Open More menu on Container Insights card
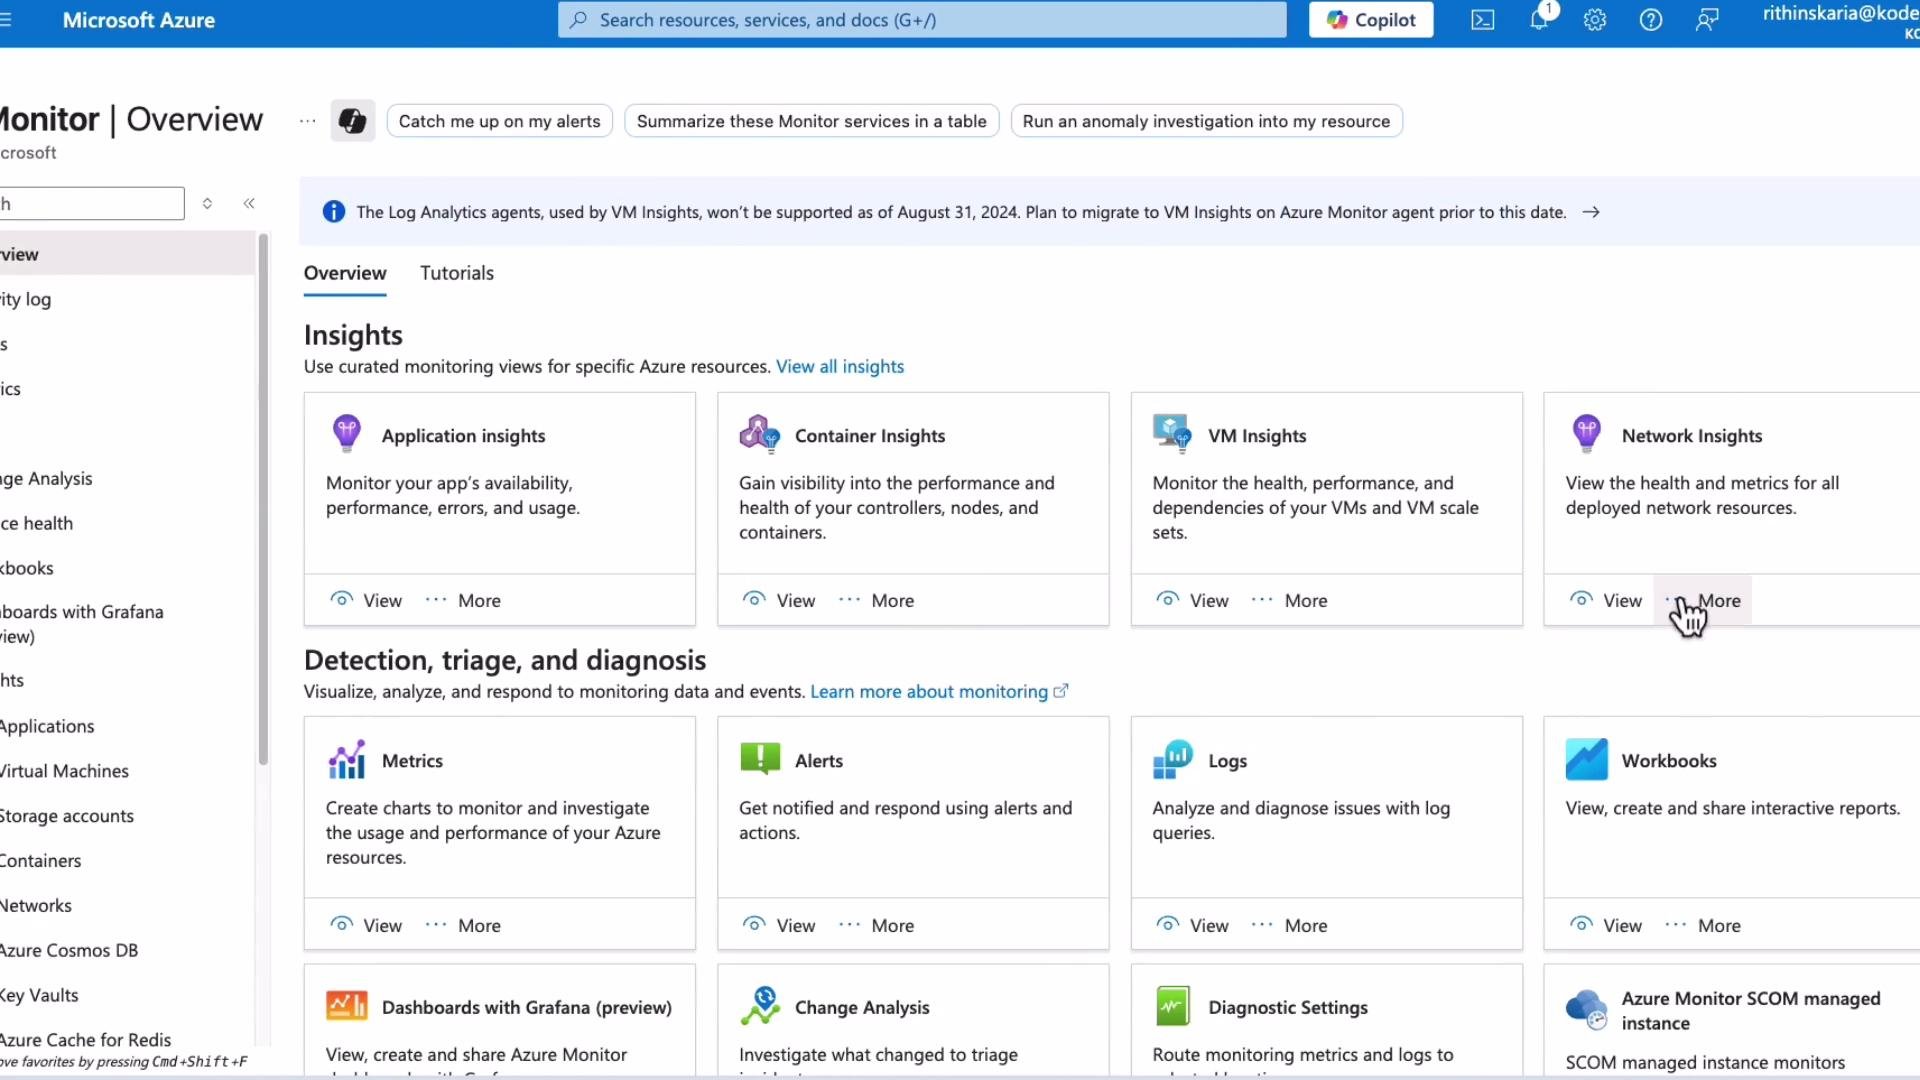 tap(876, 600)
